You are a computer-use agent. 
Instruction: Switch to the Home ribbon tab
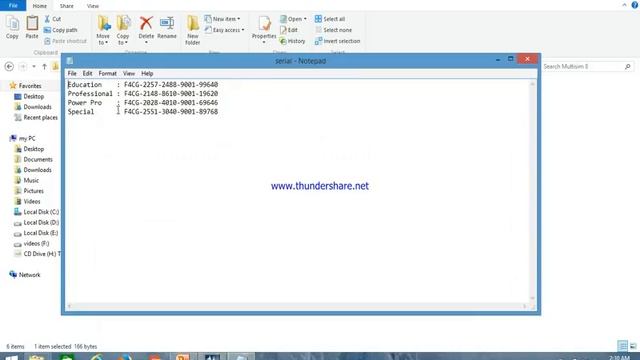coord(40,6)
